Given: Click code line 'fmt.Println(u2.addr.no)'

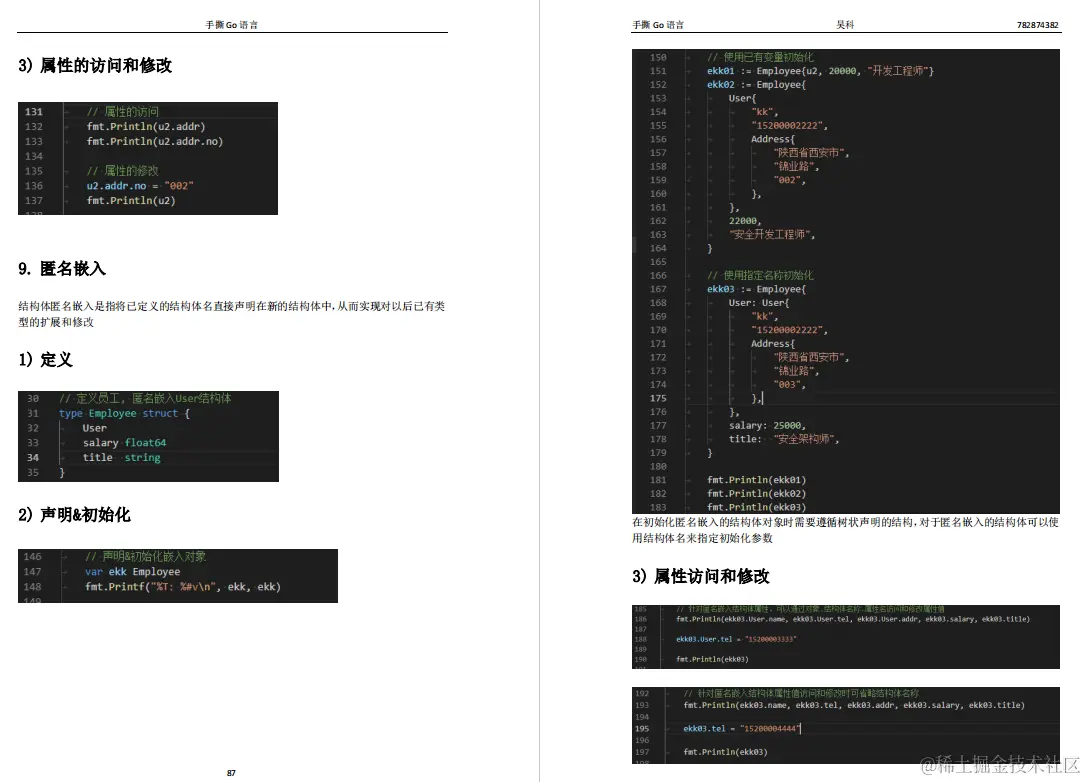Looking at the screenshot, I should tap(155, 141).
